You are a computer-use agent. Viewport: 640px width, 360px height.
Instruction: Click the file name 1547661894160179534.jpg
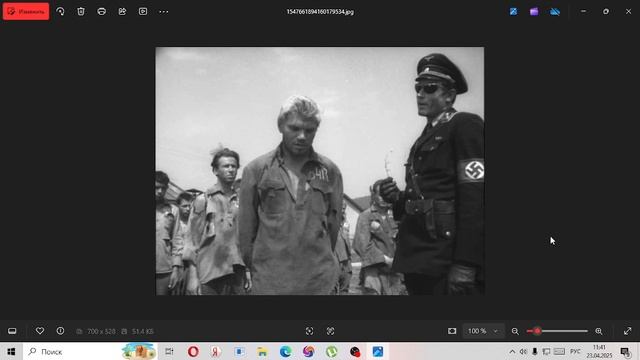(x=320, y=12)
